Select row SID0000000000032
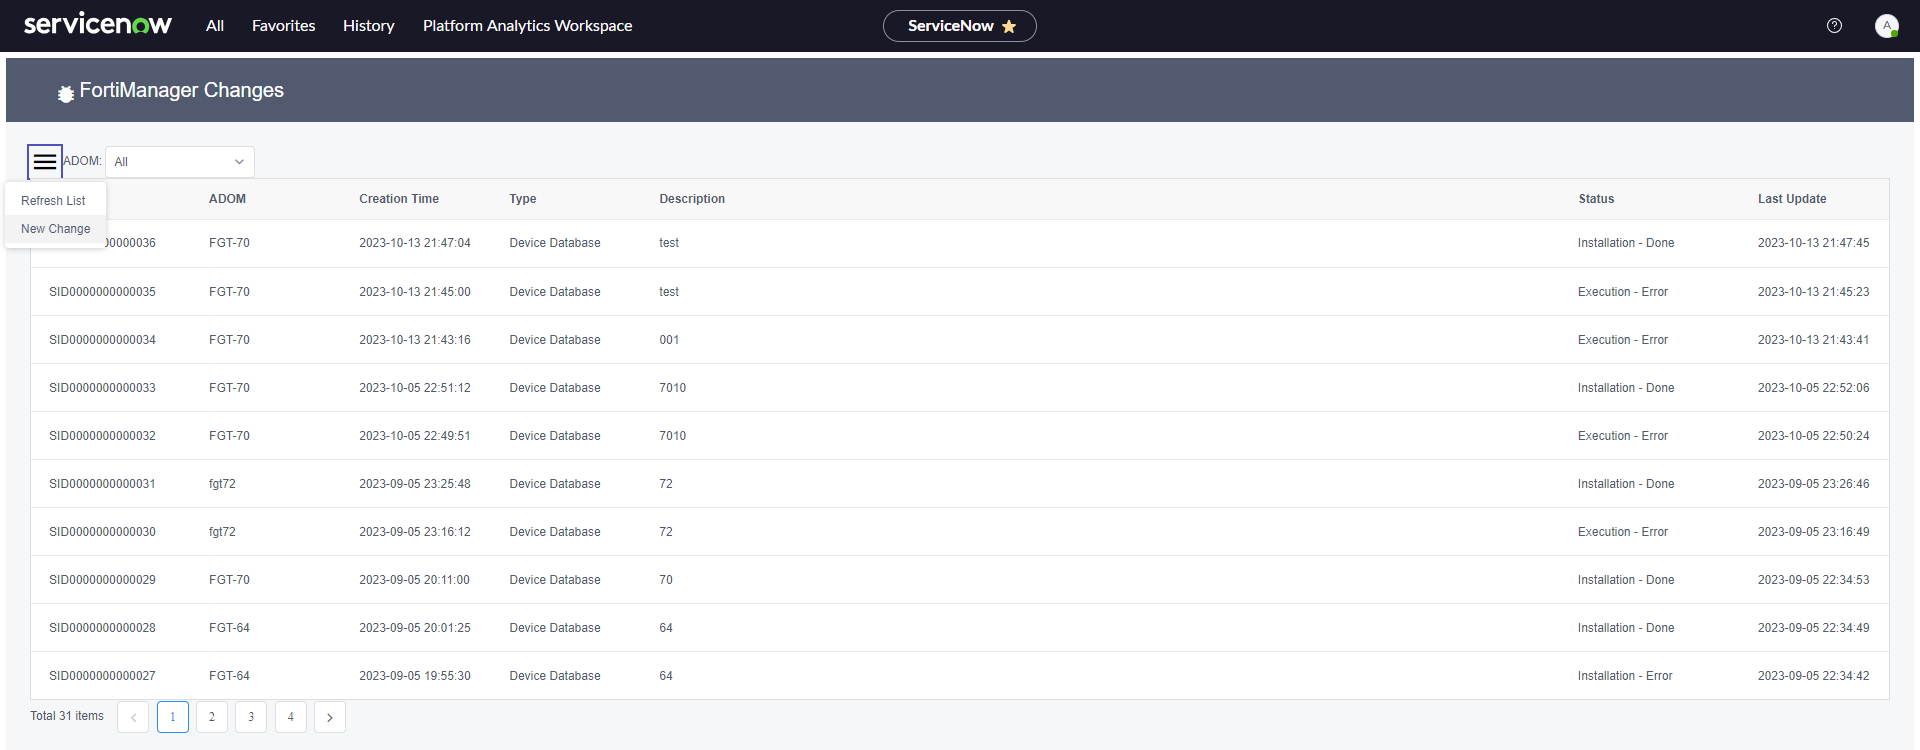The height and width of the screenshot is (750, 1920). (960, 436)
